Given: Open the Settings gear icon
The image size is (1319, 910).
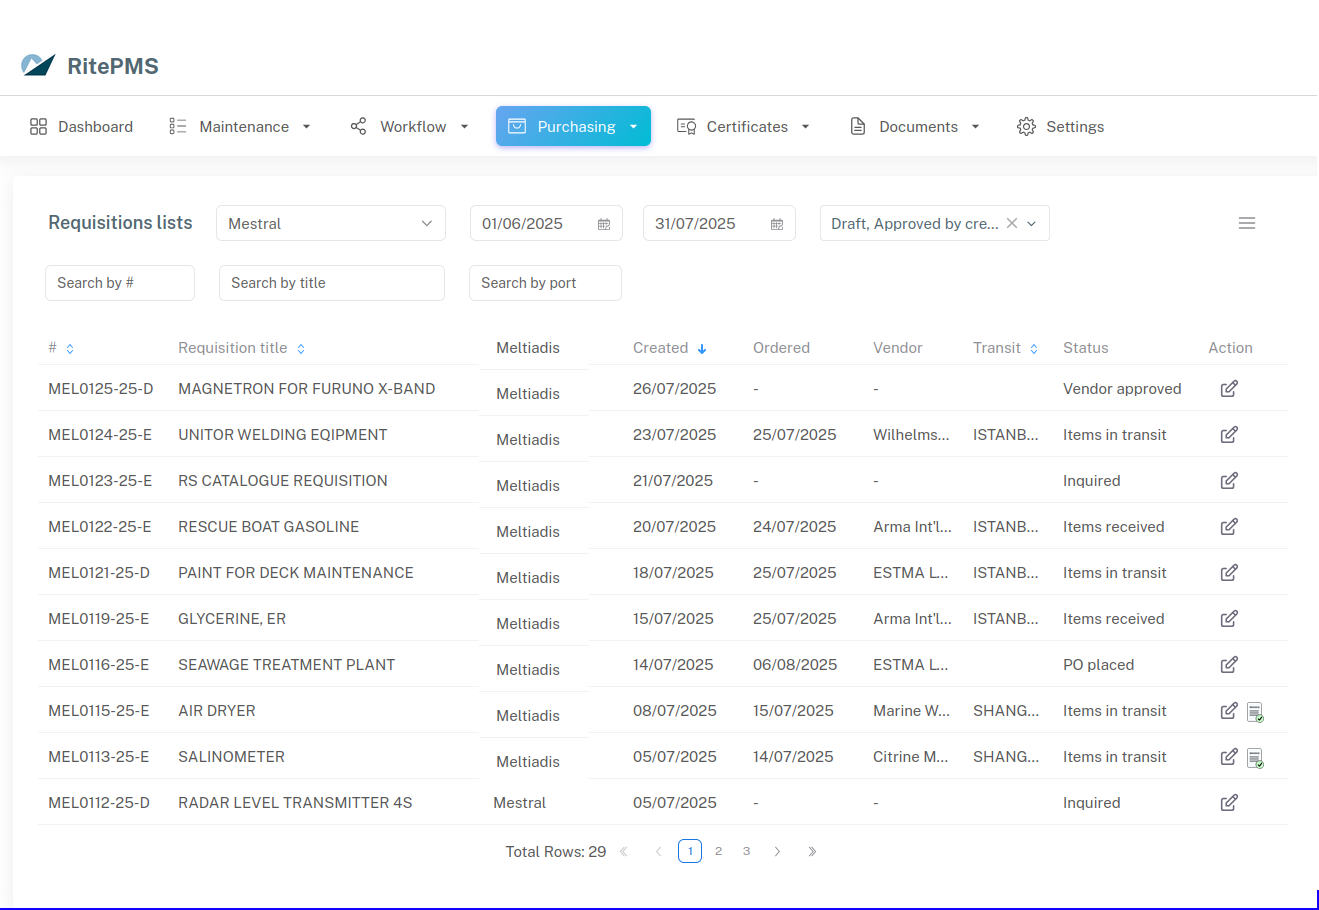Looking at the screenshot, I should 1025,126.
